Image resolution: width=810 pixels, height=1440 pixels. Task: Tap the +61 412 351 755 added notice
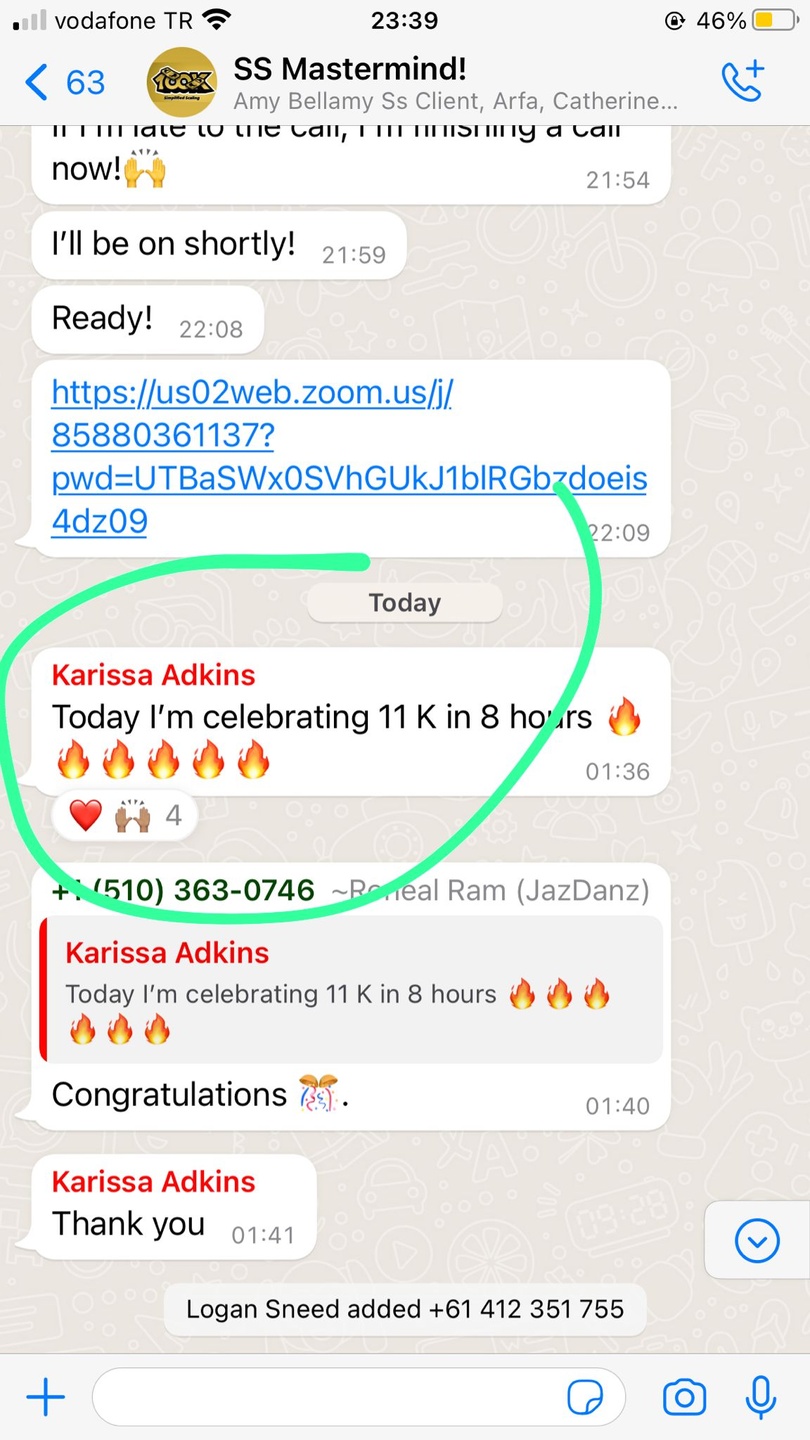coord(405,1308)
